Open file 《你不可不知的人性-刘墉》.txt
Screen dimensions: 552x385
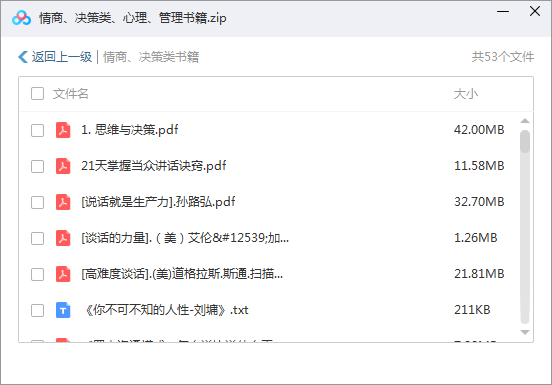pyautogui.click(x=166, y=310)
